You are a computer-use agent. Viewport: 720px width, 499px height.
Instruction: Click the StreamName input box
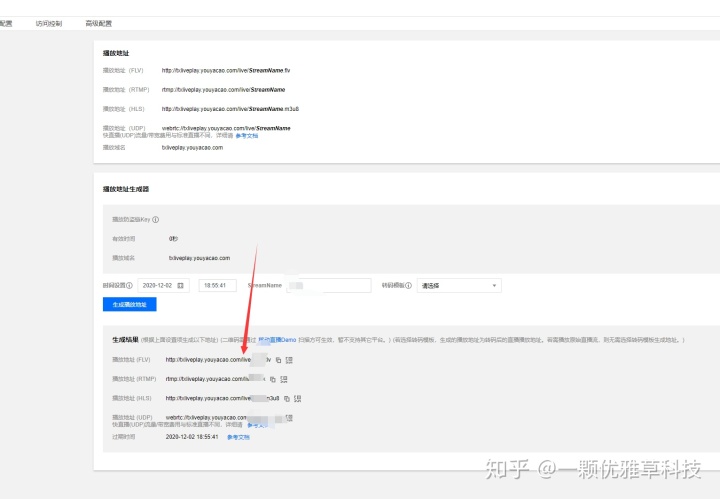pos(329,286)
